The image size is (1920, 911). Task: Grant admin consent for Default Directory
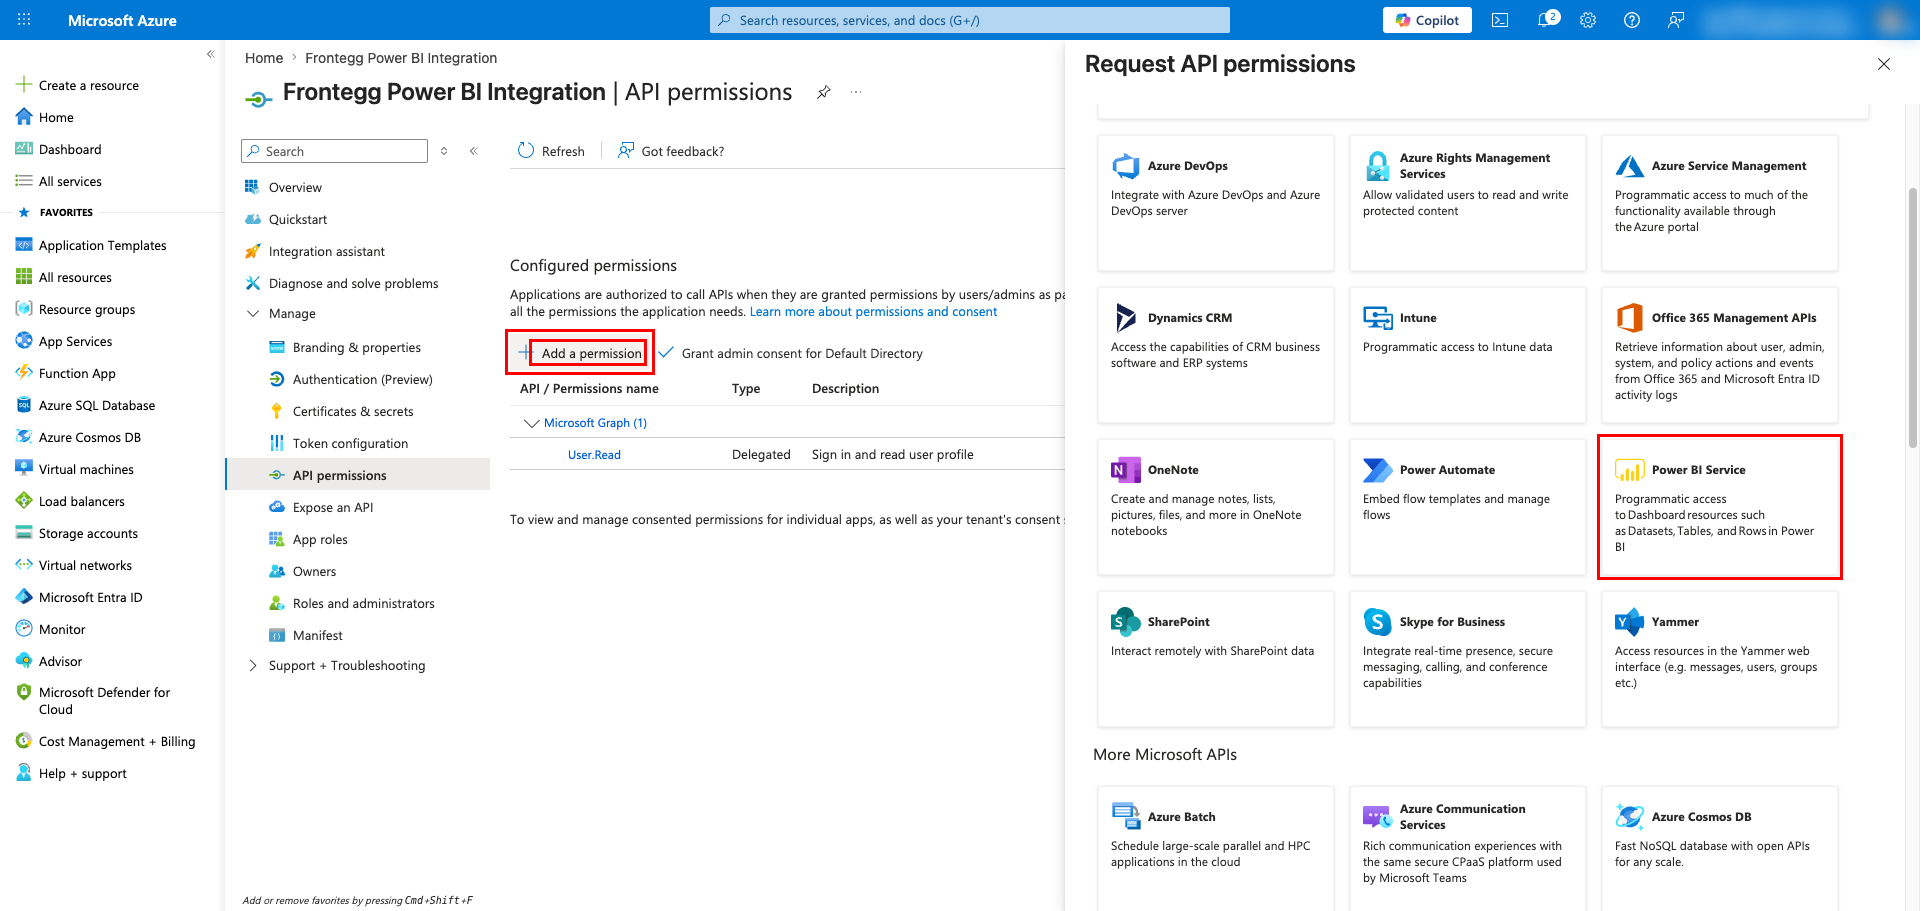791,353
